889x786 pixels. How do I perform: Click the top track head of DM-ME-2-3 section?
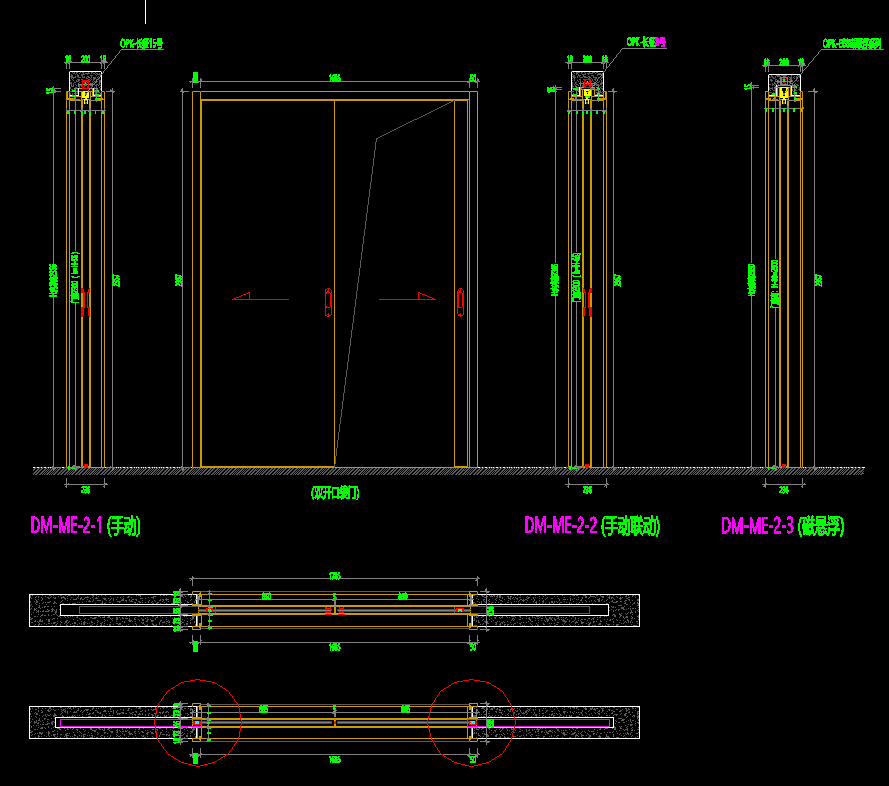tap(784, 89)
